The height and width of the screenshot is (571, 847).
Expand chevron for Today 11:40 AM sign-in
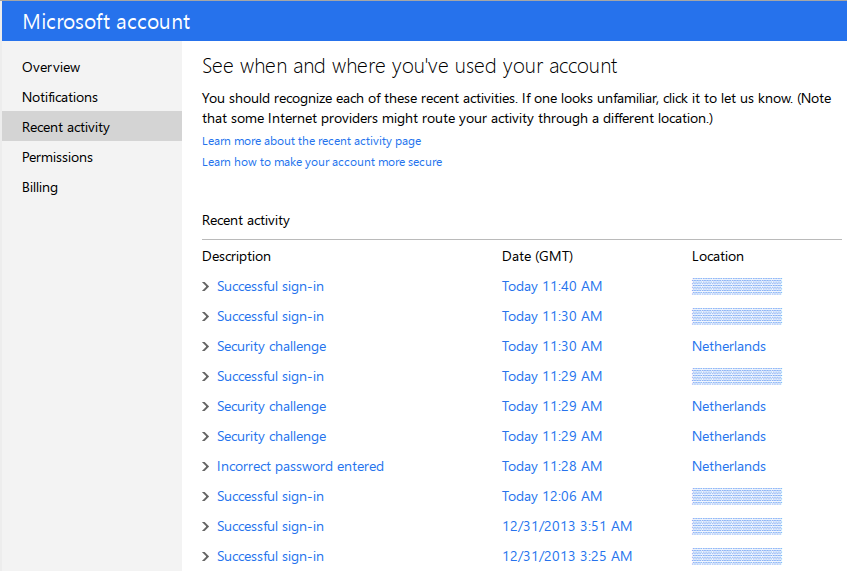(x=206, y=287)
